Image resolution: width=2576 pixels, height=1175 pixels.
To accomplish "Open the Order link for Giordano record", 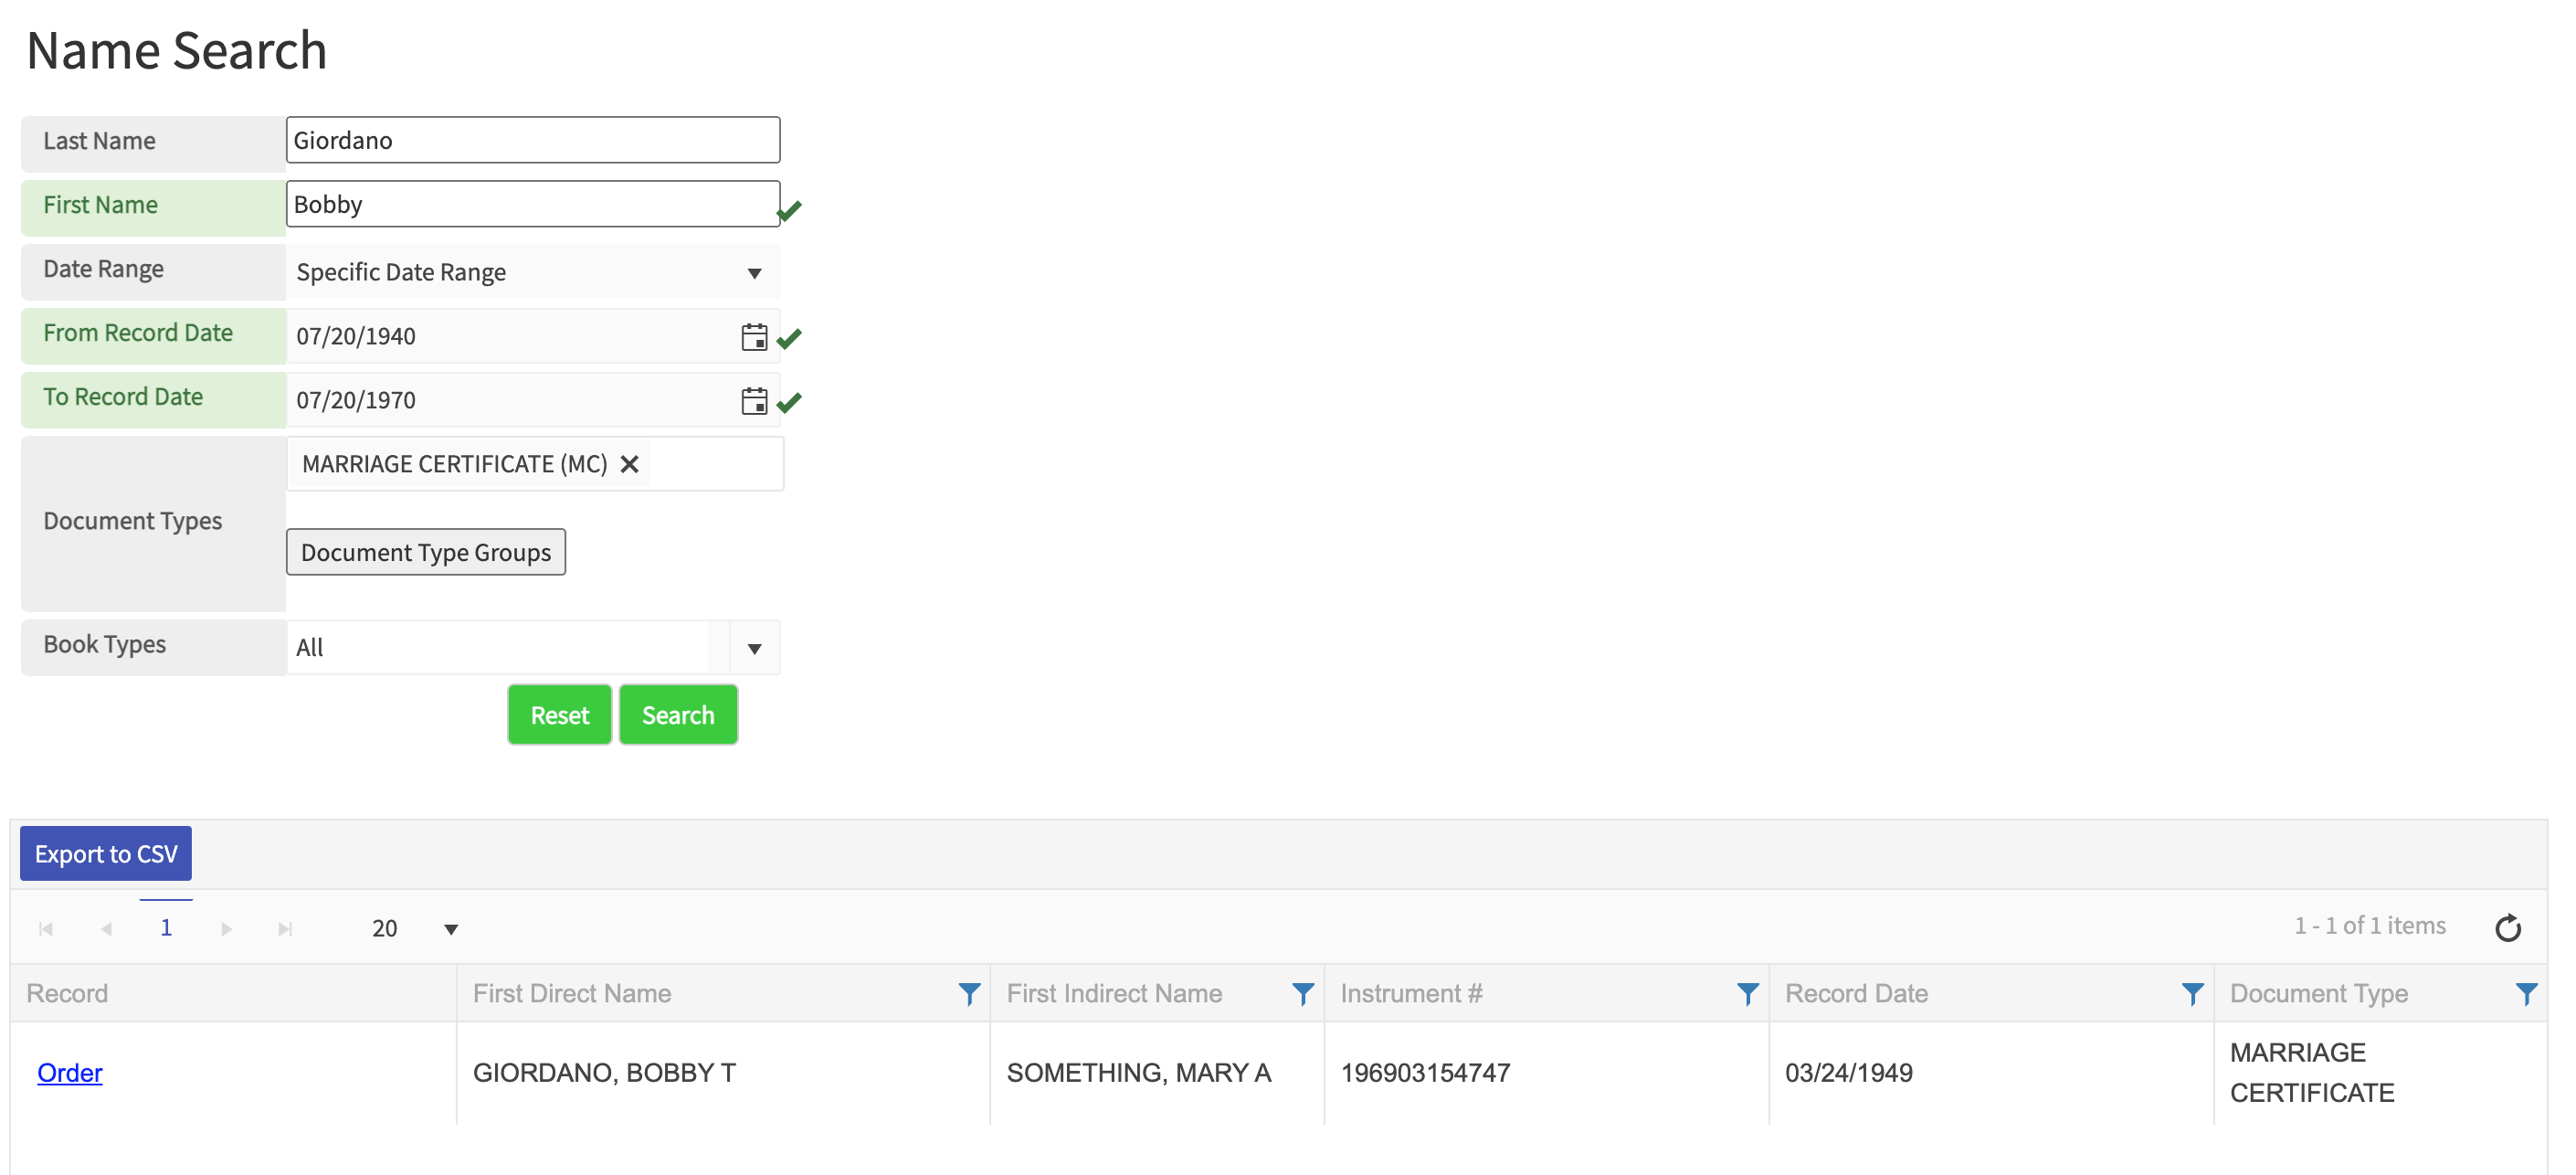I will [x=70, y=1073].
